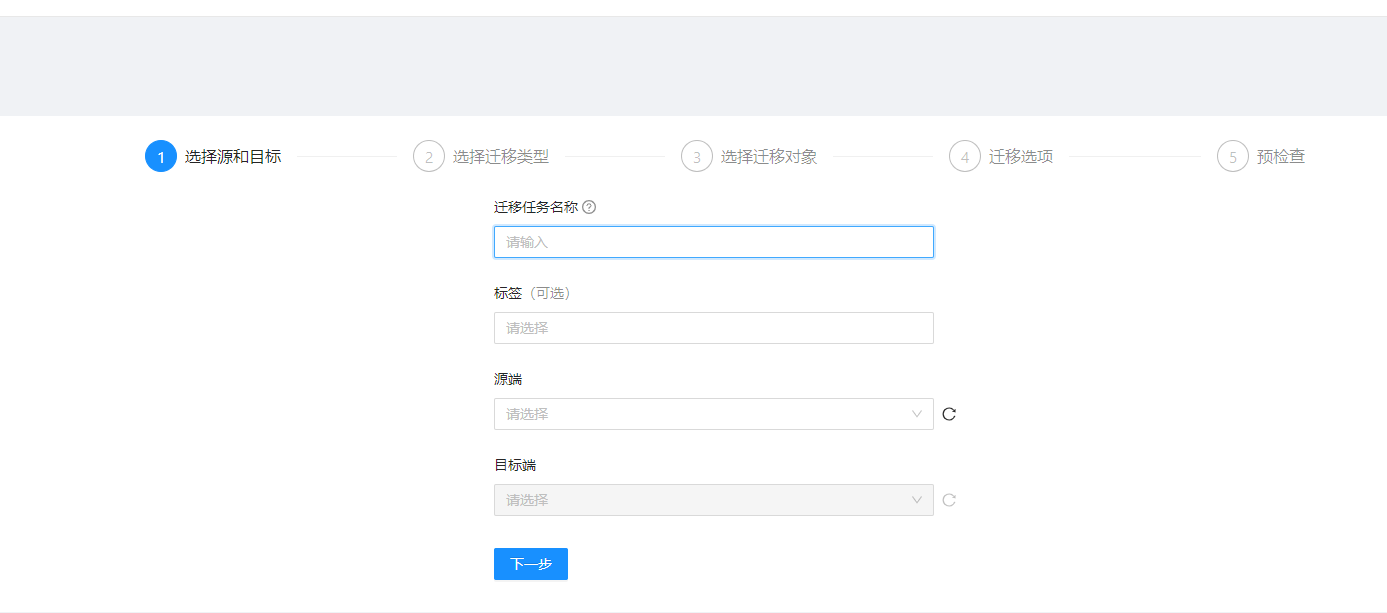Click the 选择迁移对象 step label
This screenshot has height=613, width=1387.
pyautogui.click(x=769, y=157)
